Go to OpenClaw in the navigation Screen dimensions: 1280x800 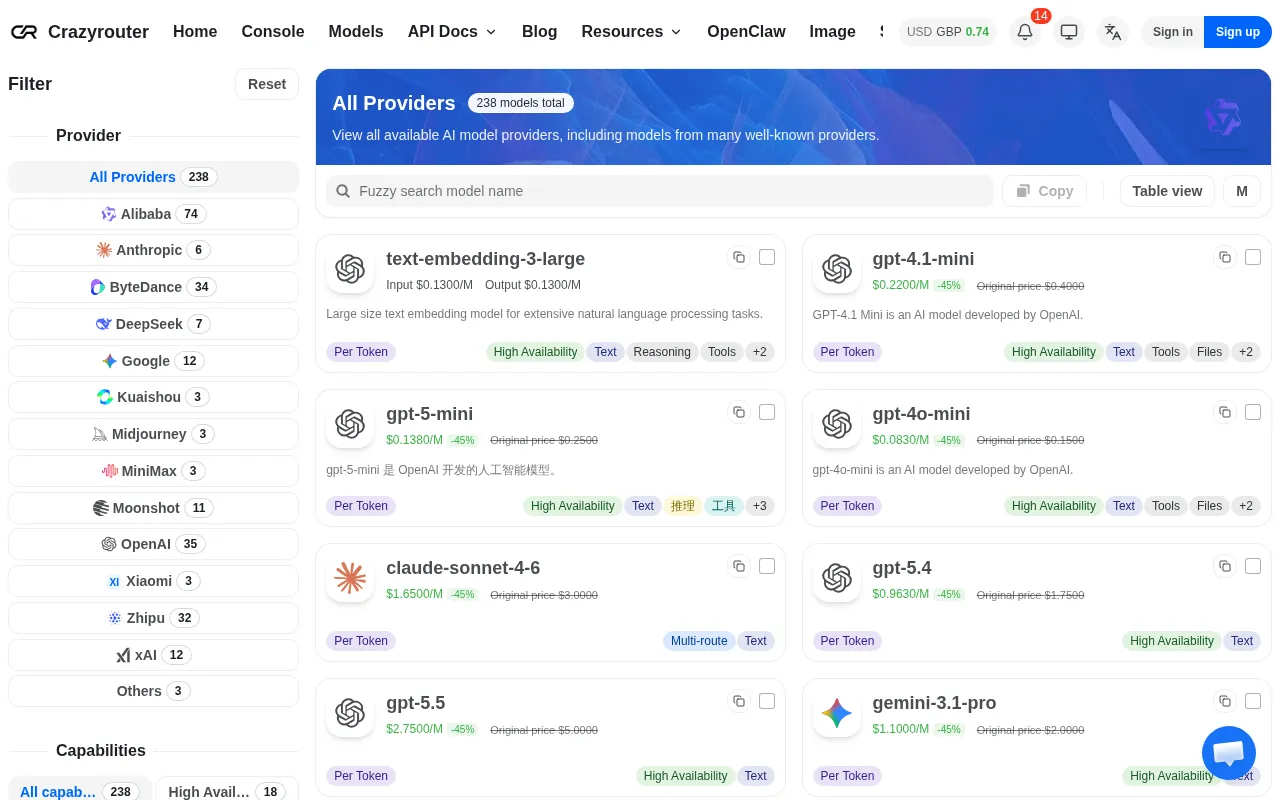point(746,32)
